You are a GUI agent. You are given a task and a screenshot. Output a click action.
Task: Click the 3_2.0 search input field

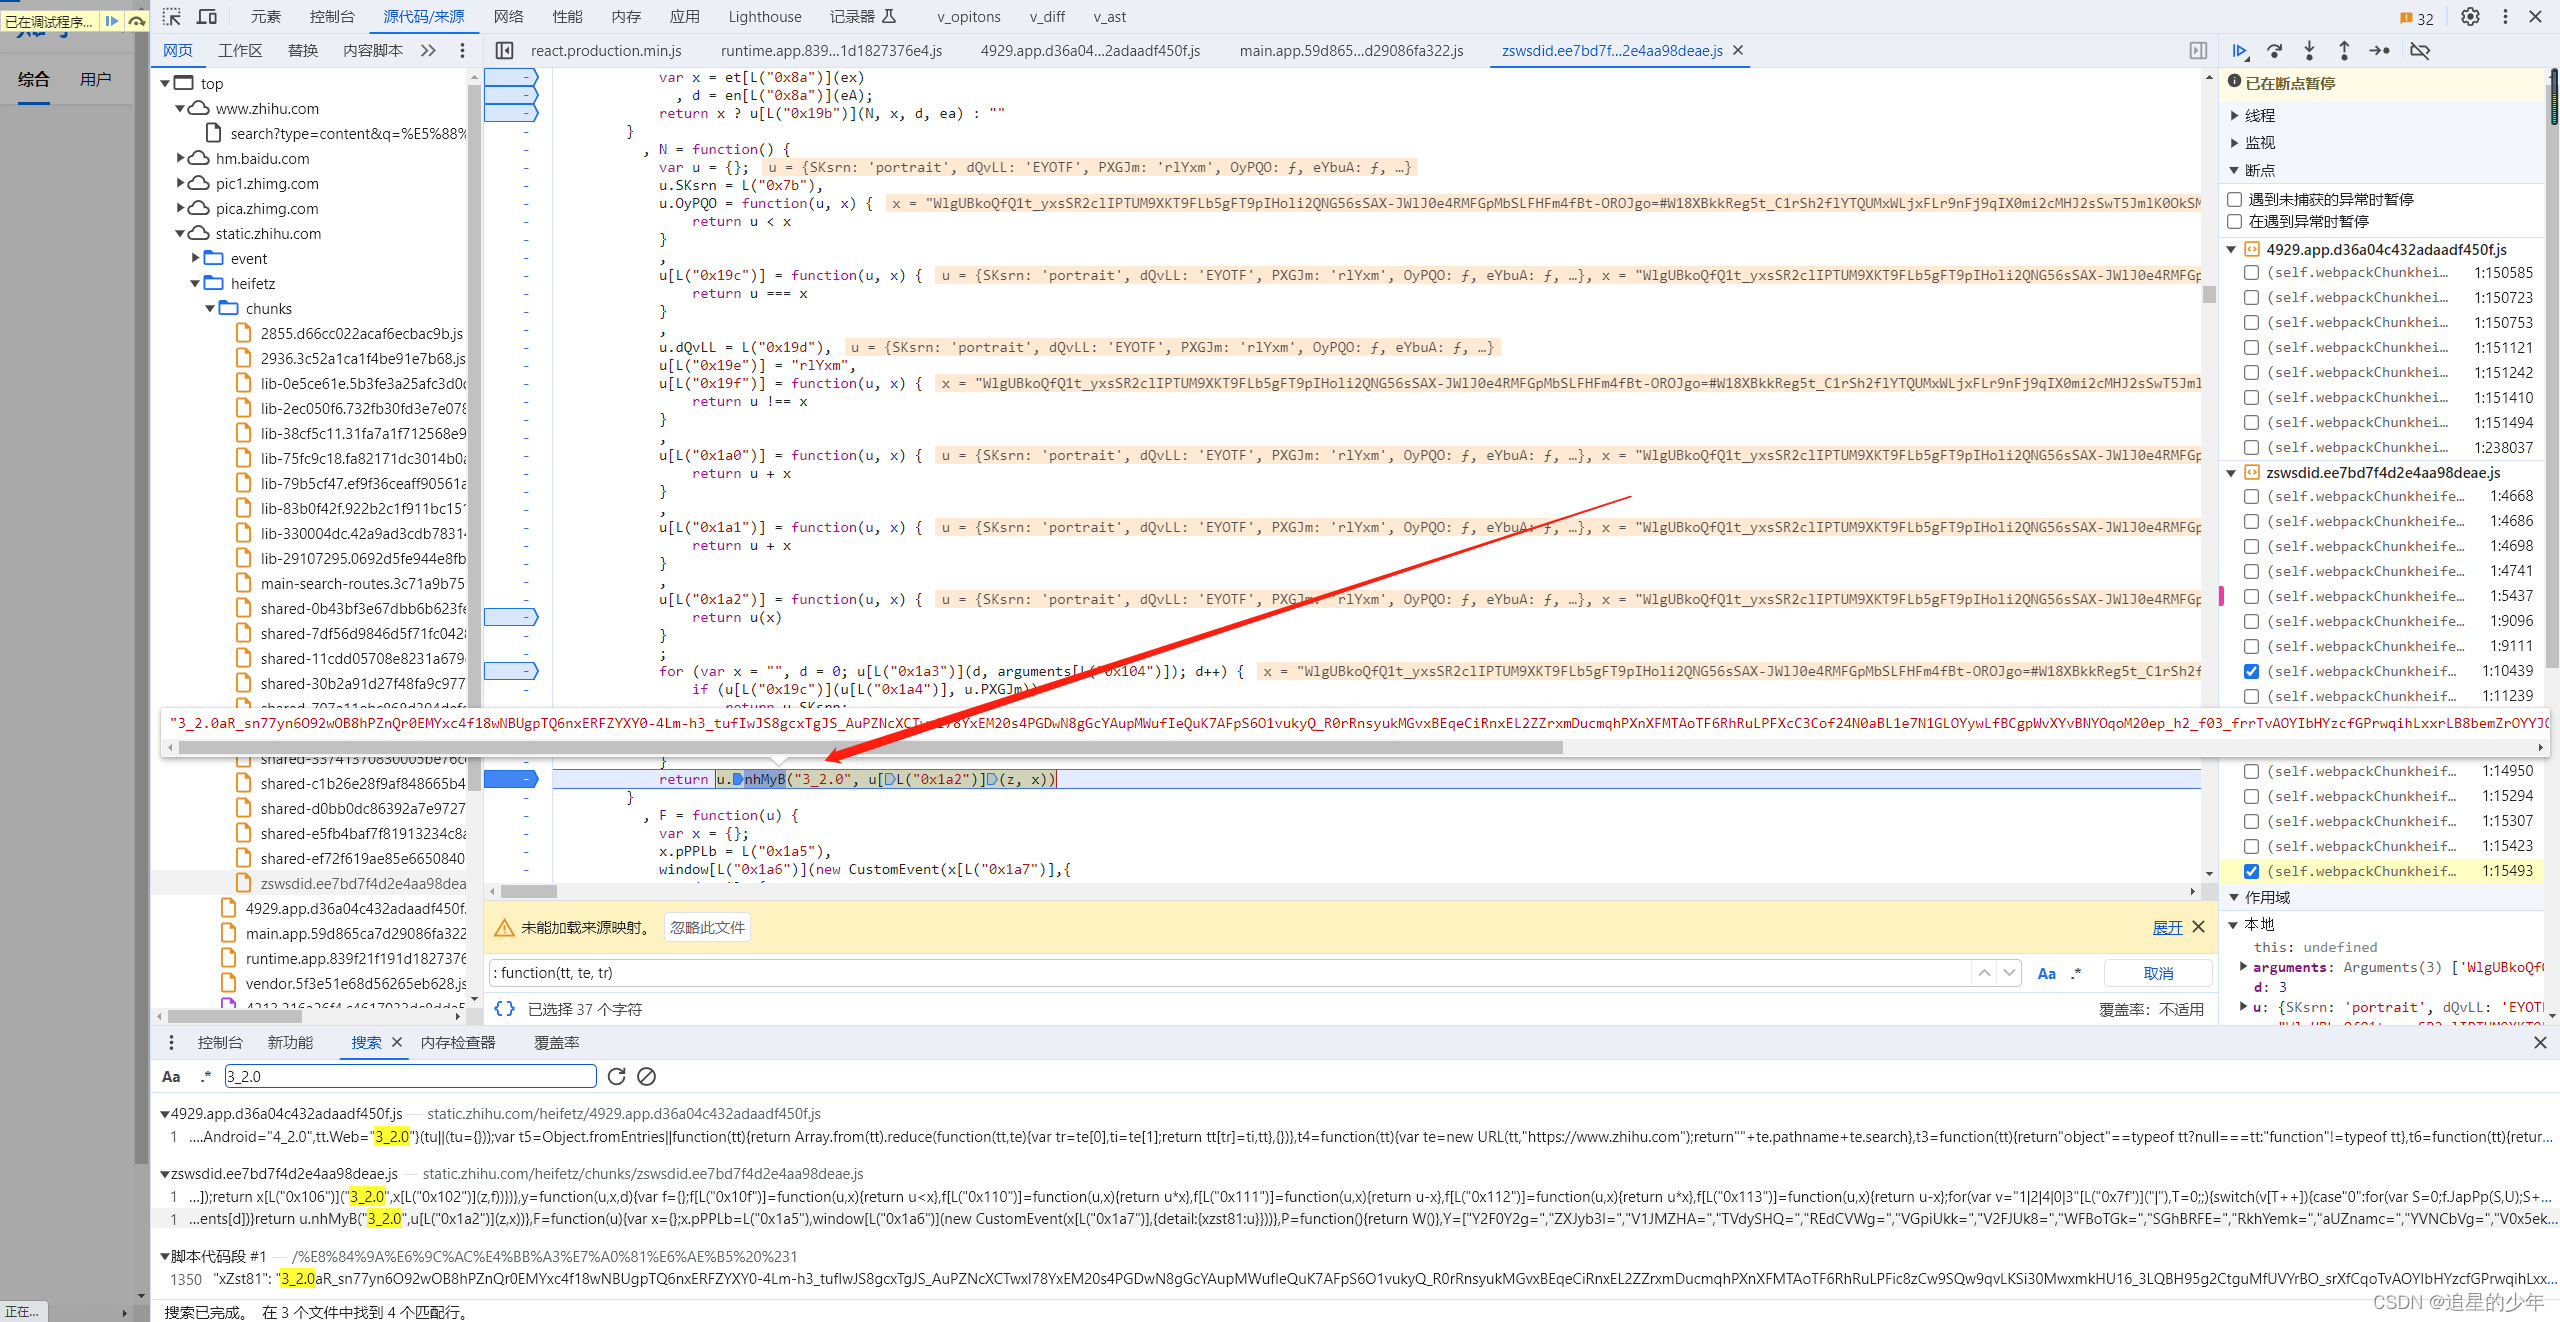pos(410,1076)
